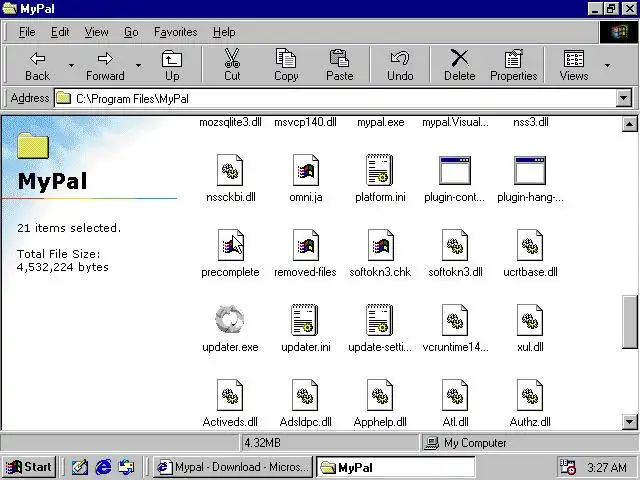Open the View menu
Screen dimensions: 640x480
[96, 32]
